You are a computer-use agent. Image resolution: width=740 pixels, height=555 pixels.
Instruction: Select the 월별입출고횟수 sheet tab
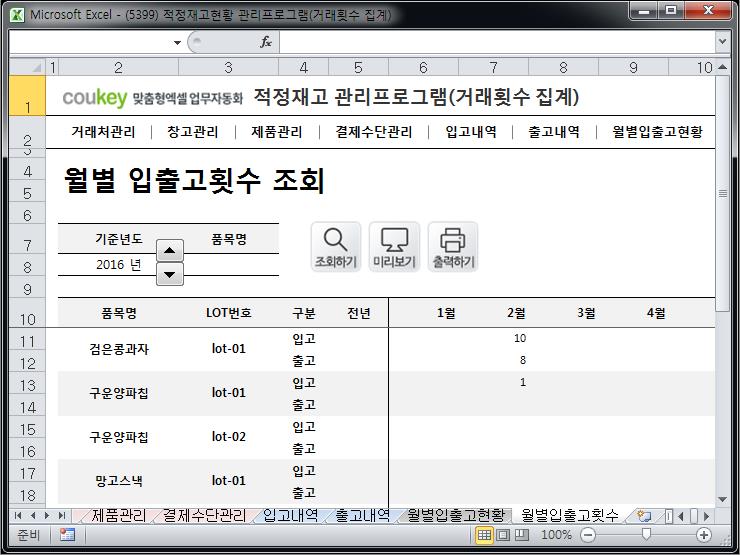point(570,515)
